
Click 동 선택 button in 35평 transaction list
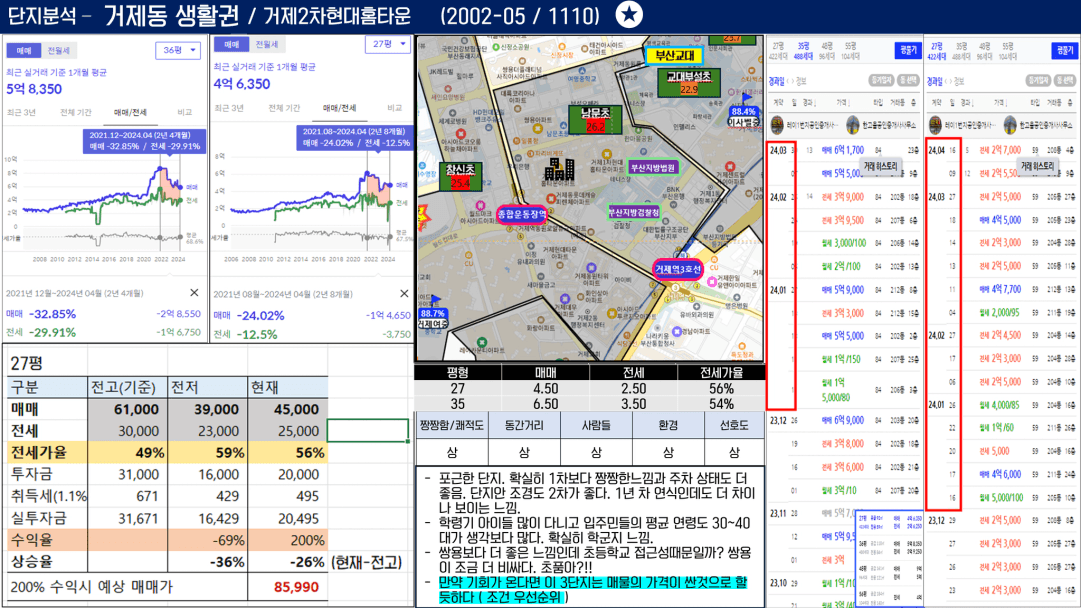click(908, 81)
